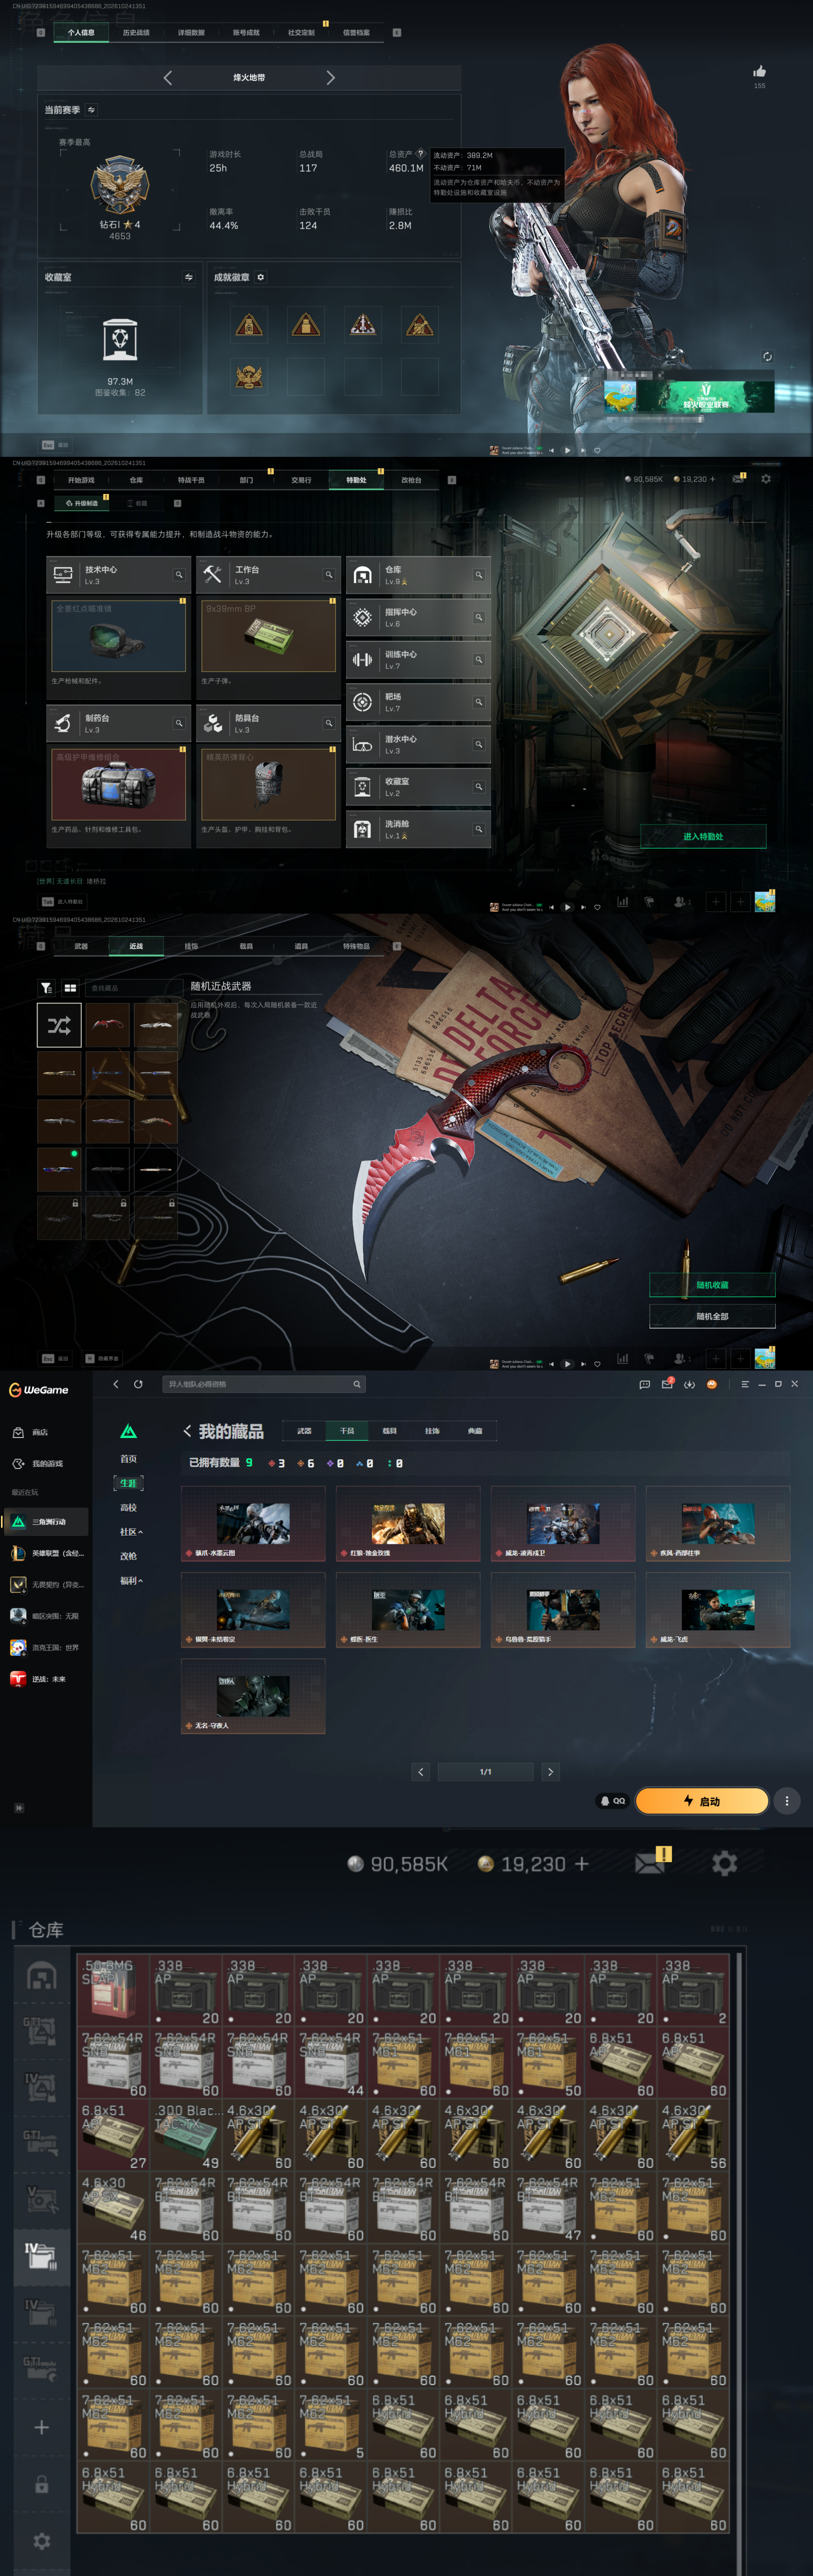Screen dimensions: 813x2576
Task: Open the WeGame download manager icon
Action: (x=689, y=1384)
